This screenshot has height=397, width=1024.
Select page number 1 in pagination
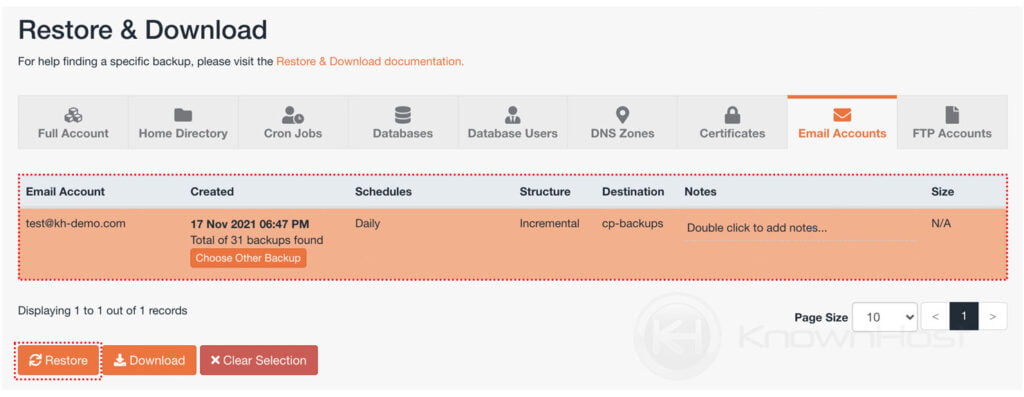[964, 317]
